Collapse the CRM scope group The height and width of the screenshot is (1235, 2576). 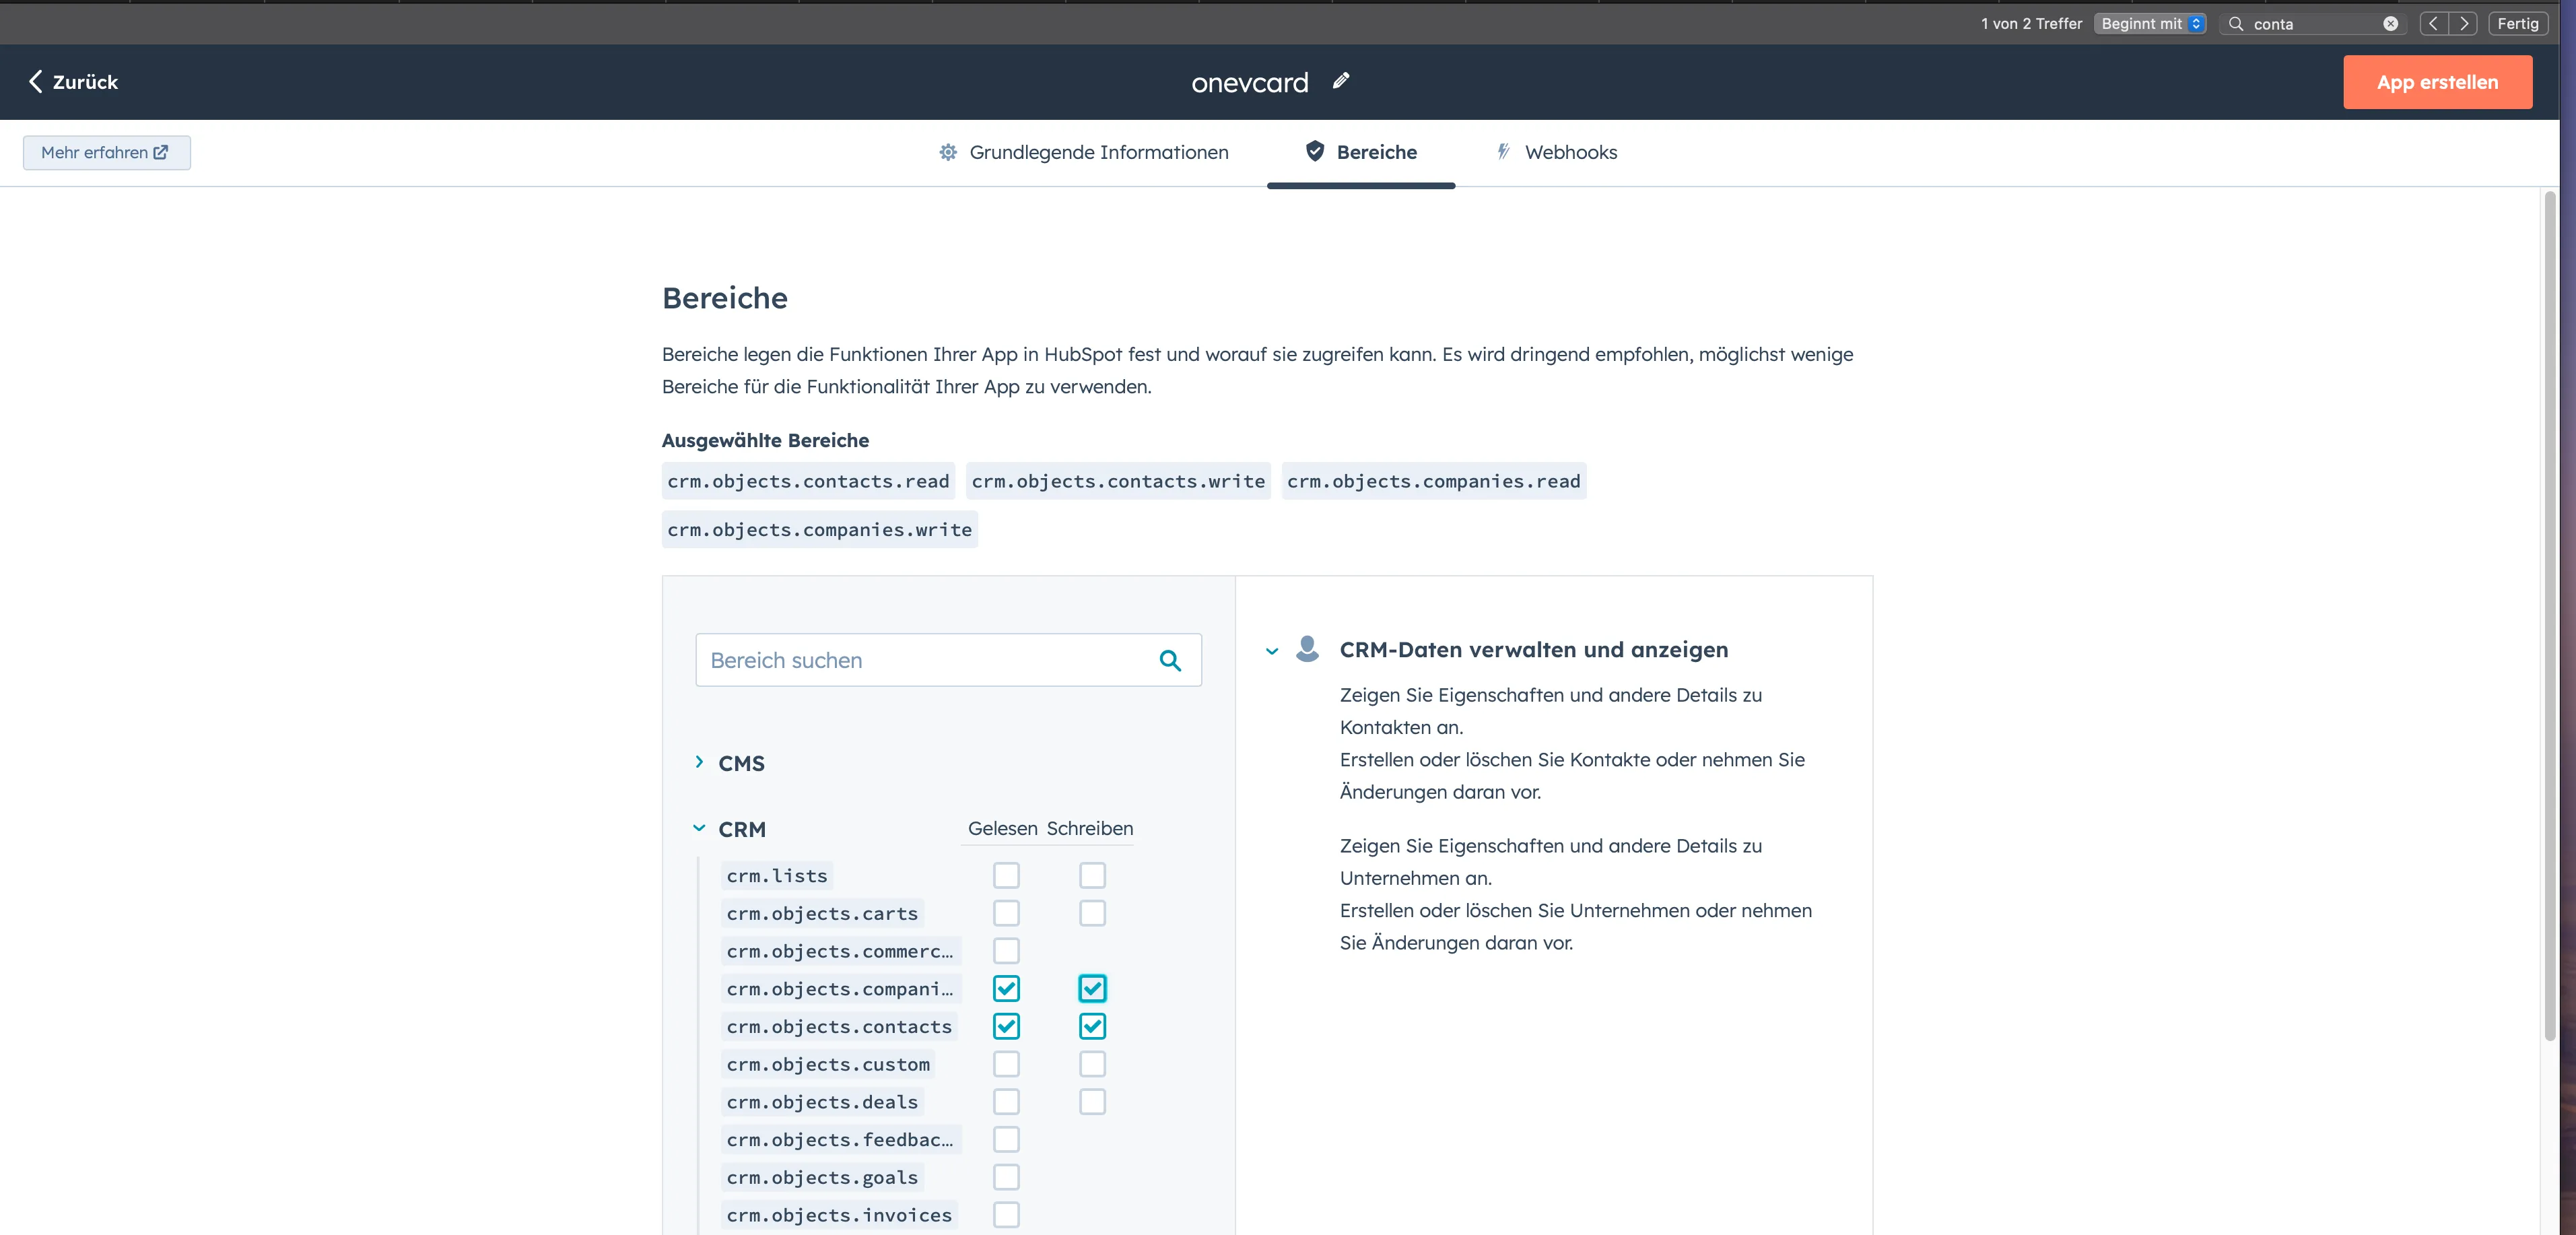coord(699,828)
